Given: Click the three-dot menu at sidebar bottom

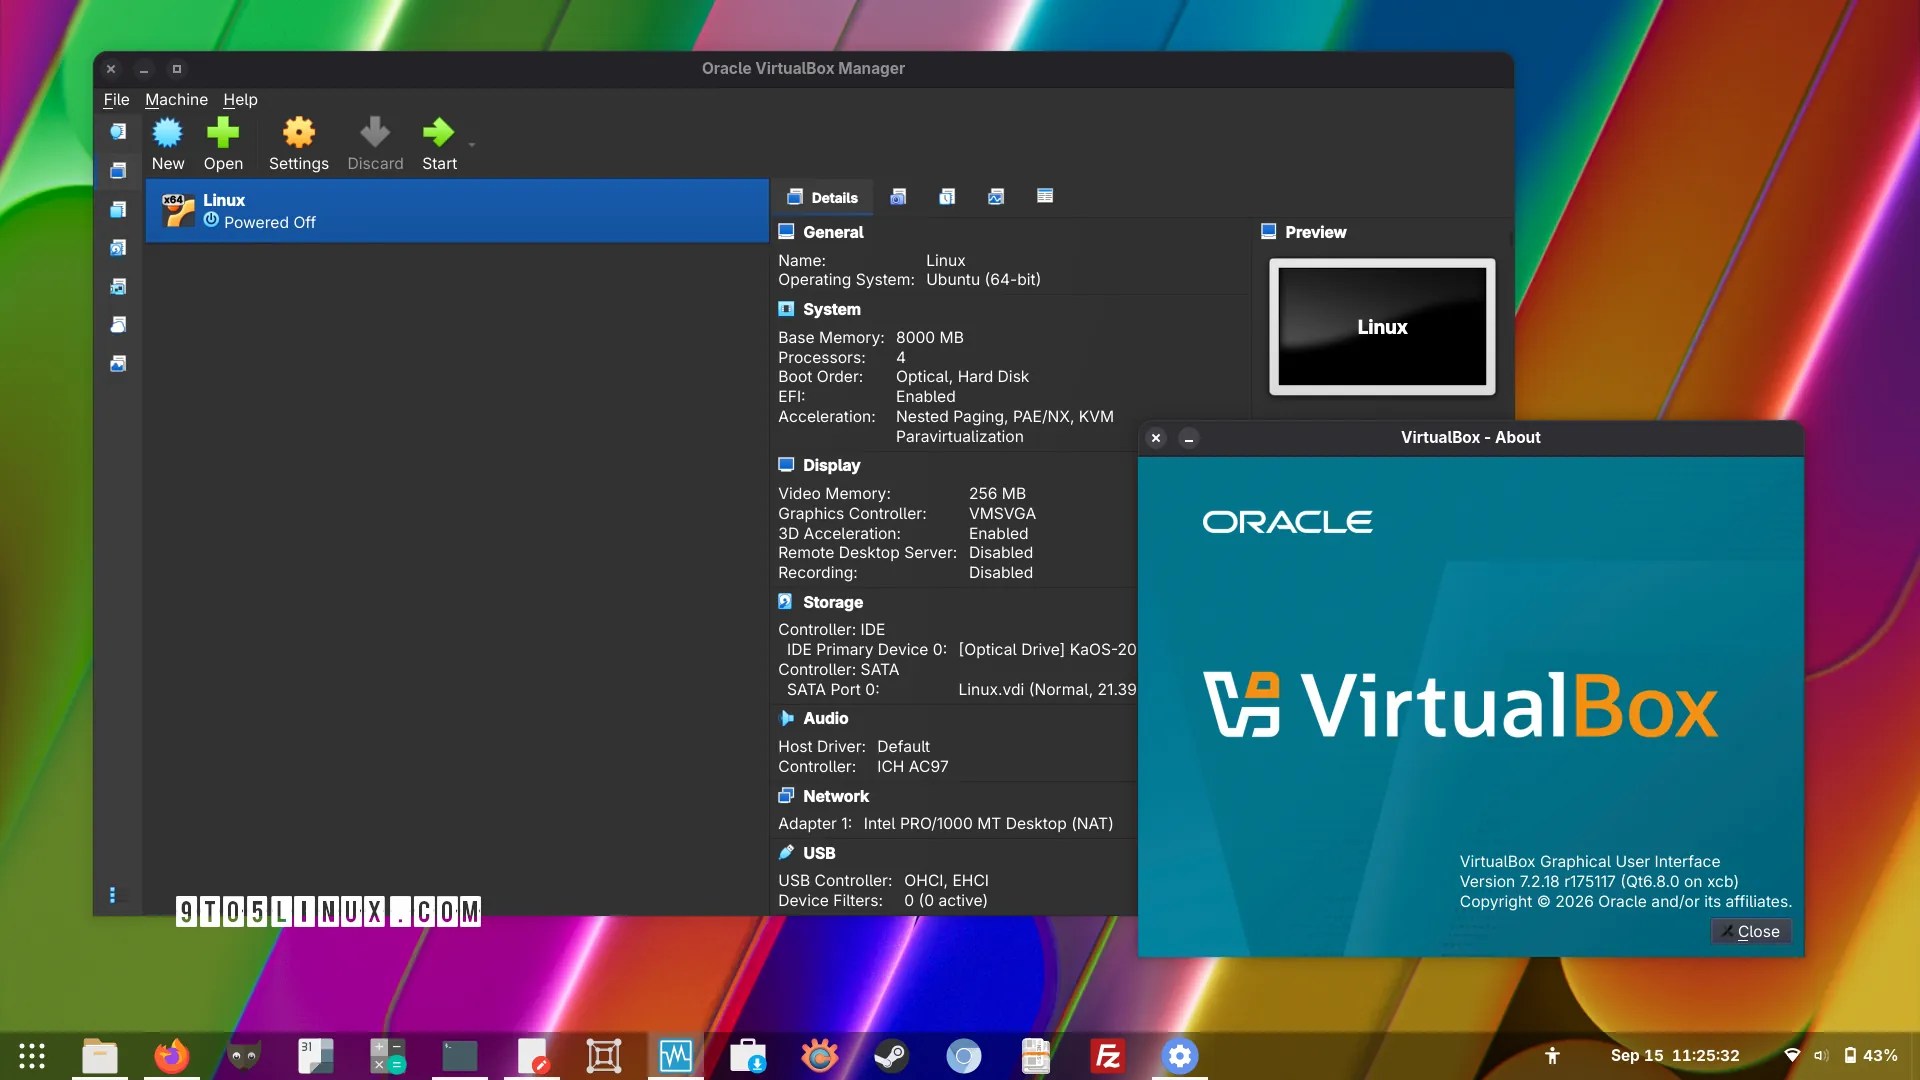Looking at the screenshot, I should pyautogui.click(x=112, y=895).
